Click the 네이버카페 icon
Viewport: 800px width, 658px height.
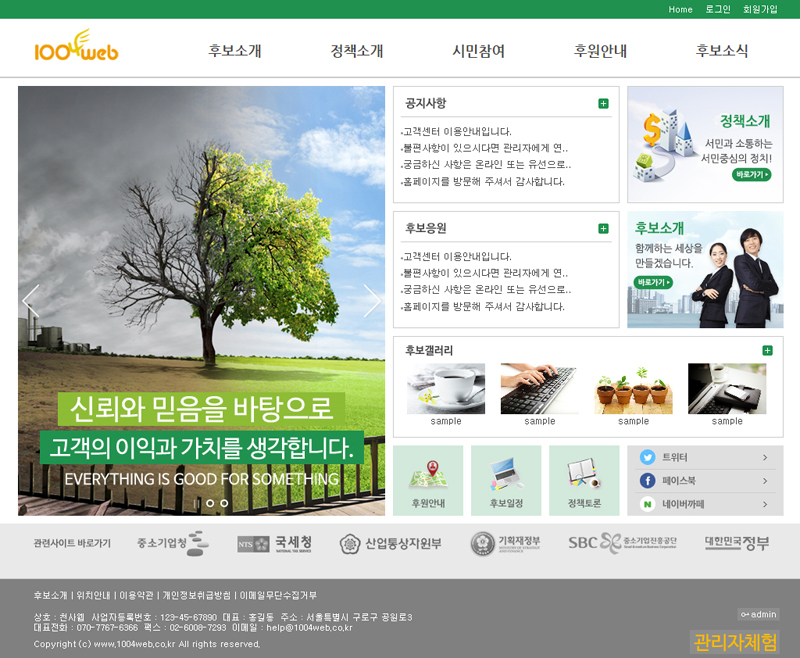(647, 505)
